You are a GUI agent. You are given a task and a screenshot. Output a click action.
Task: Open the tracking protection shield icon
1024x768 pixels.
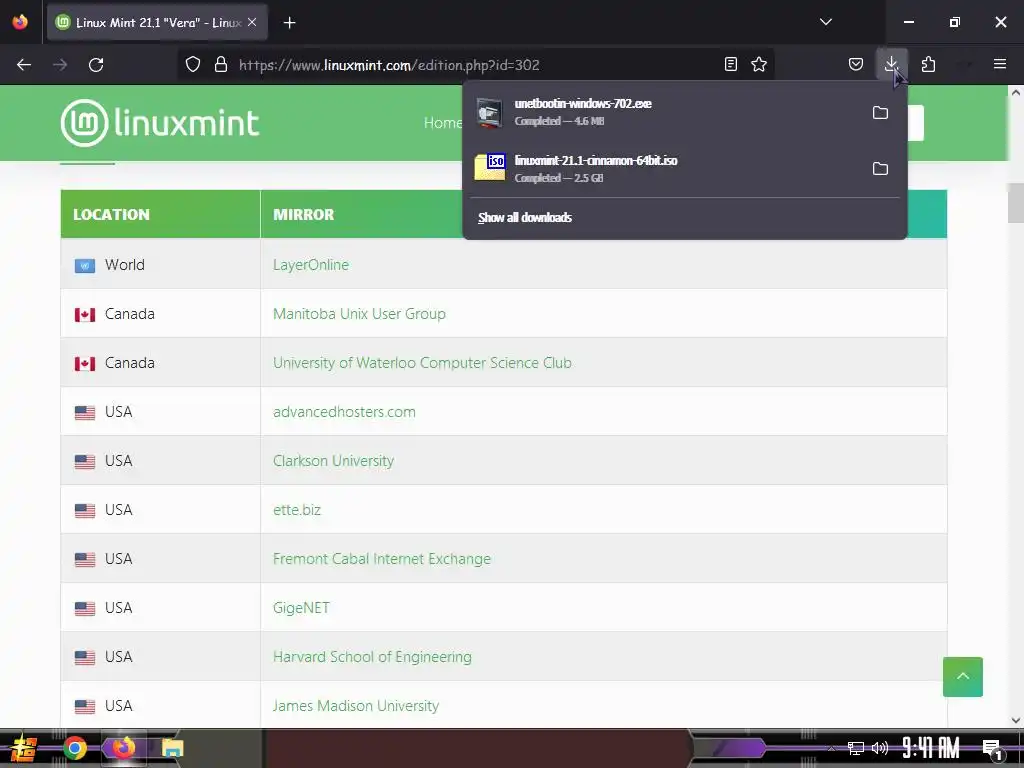point(193,65)
